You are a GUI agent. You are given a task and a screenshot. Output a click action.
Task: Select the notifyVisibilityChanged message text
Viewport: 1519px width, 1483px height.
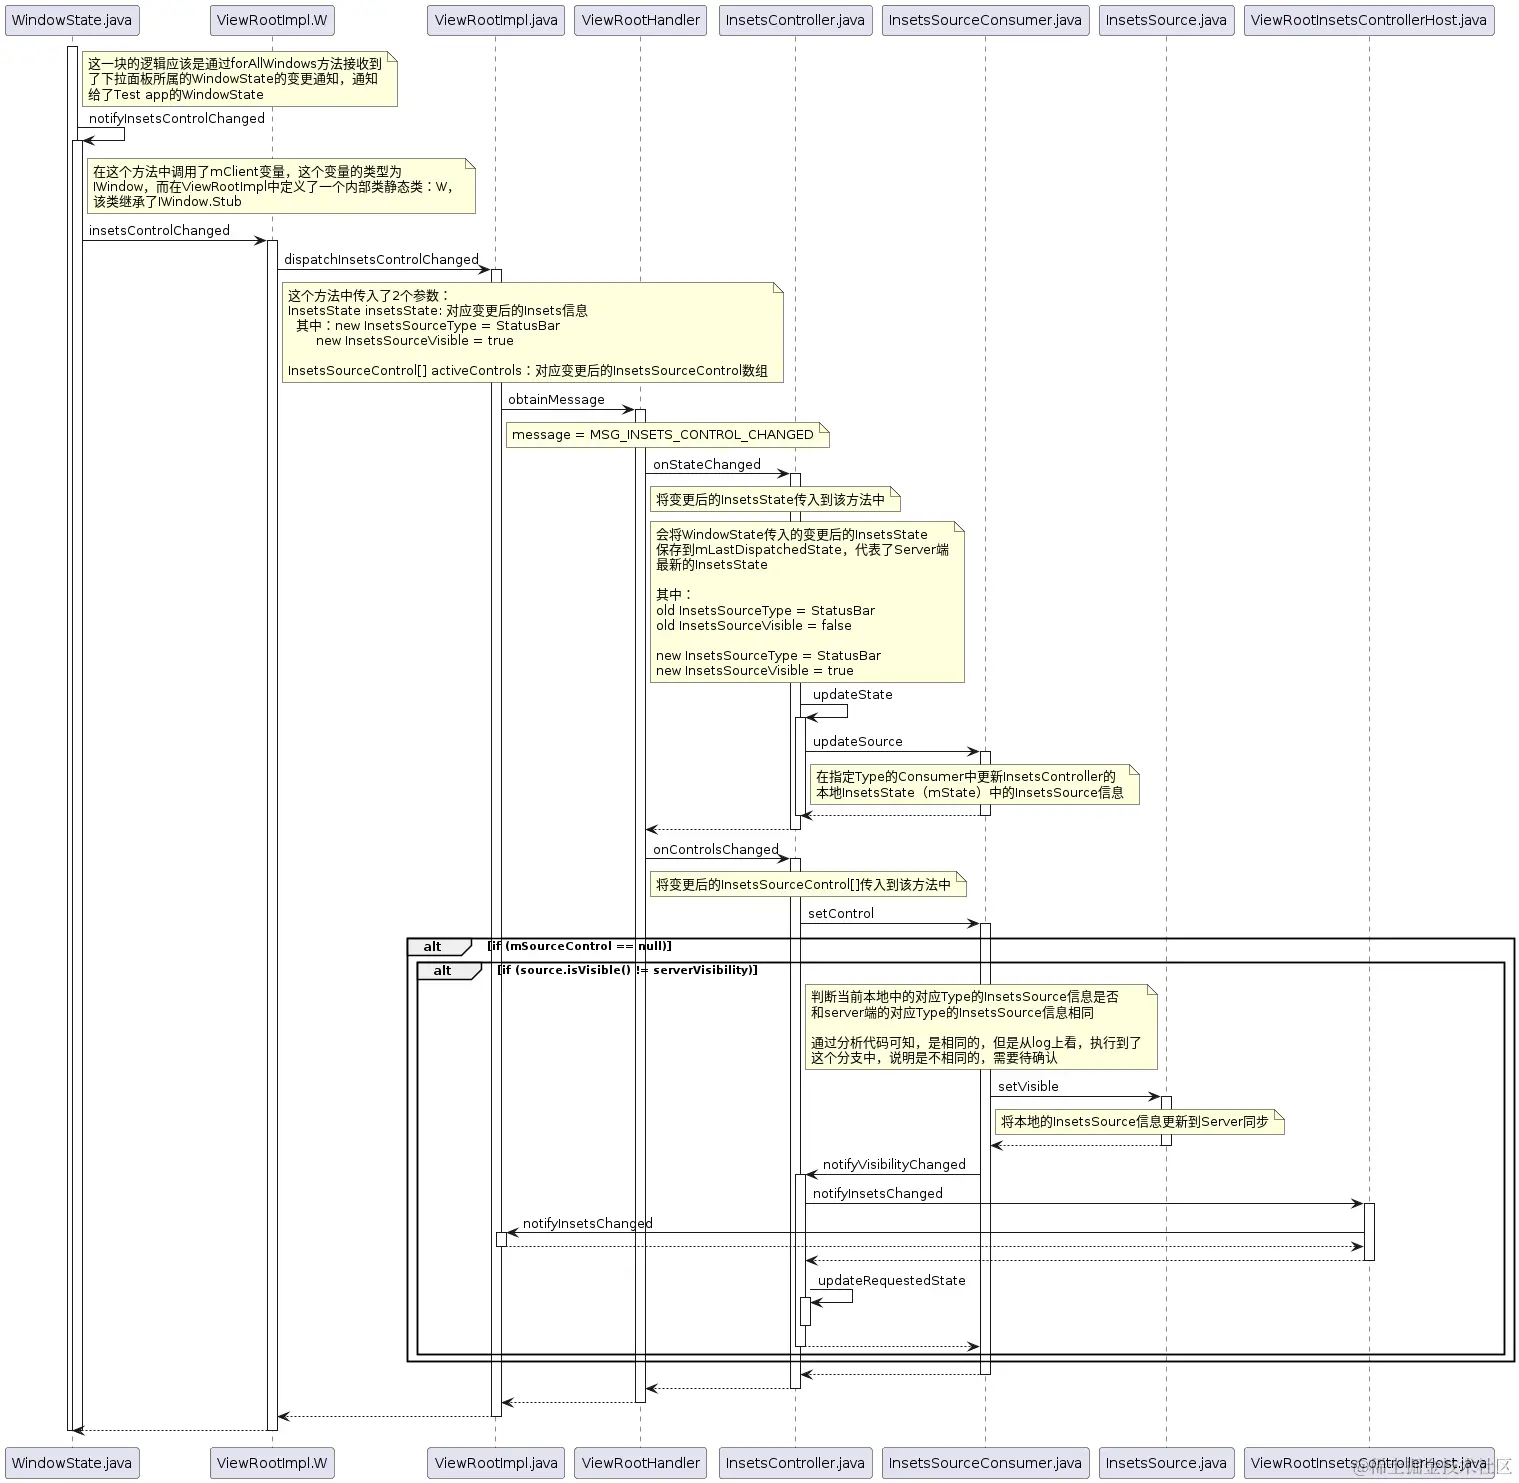pyautogui.click(x=893, y=1164)
